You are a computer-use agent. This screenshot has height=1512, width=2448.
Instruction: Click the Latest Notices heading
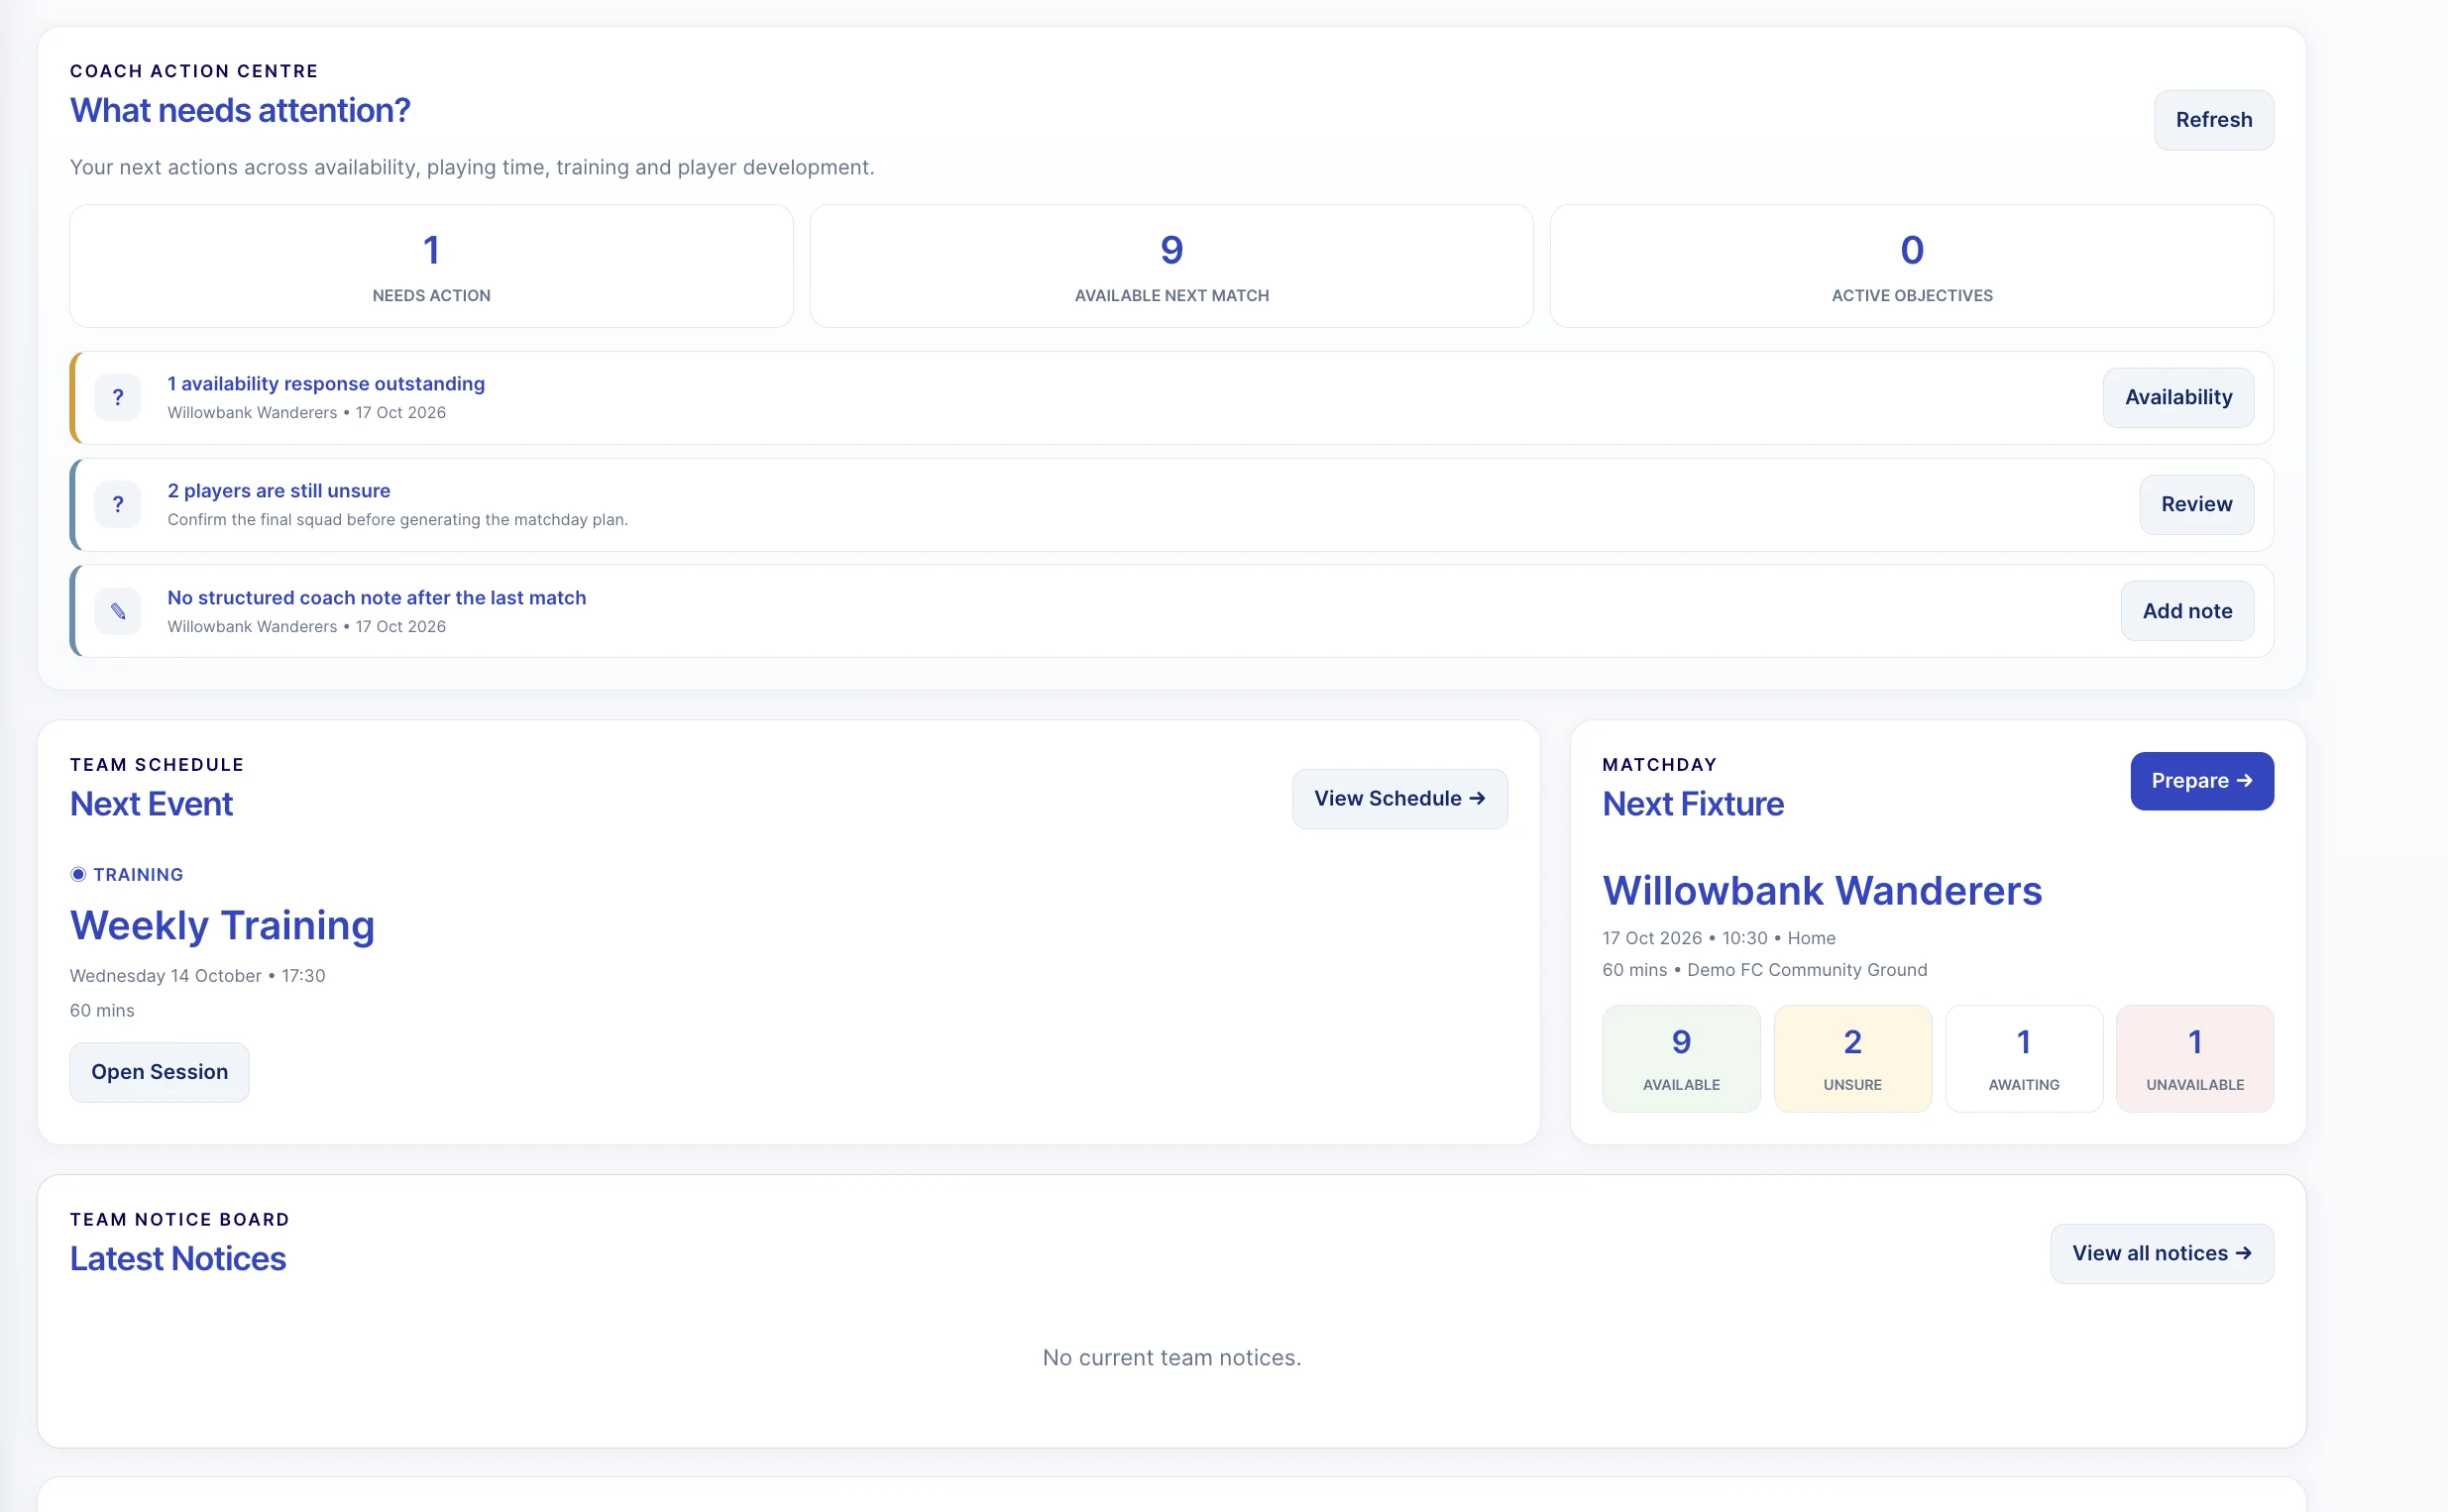[178, 1259]
